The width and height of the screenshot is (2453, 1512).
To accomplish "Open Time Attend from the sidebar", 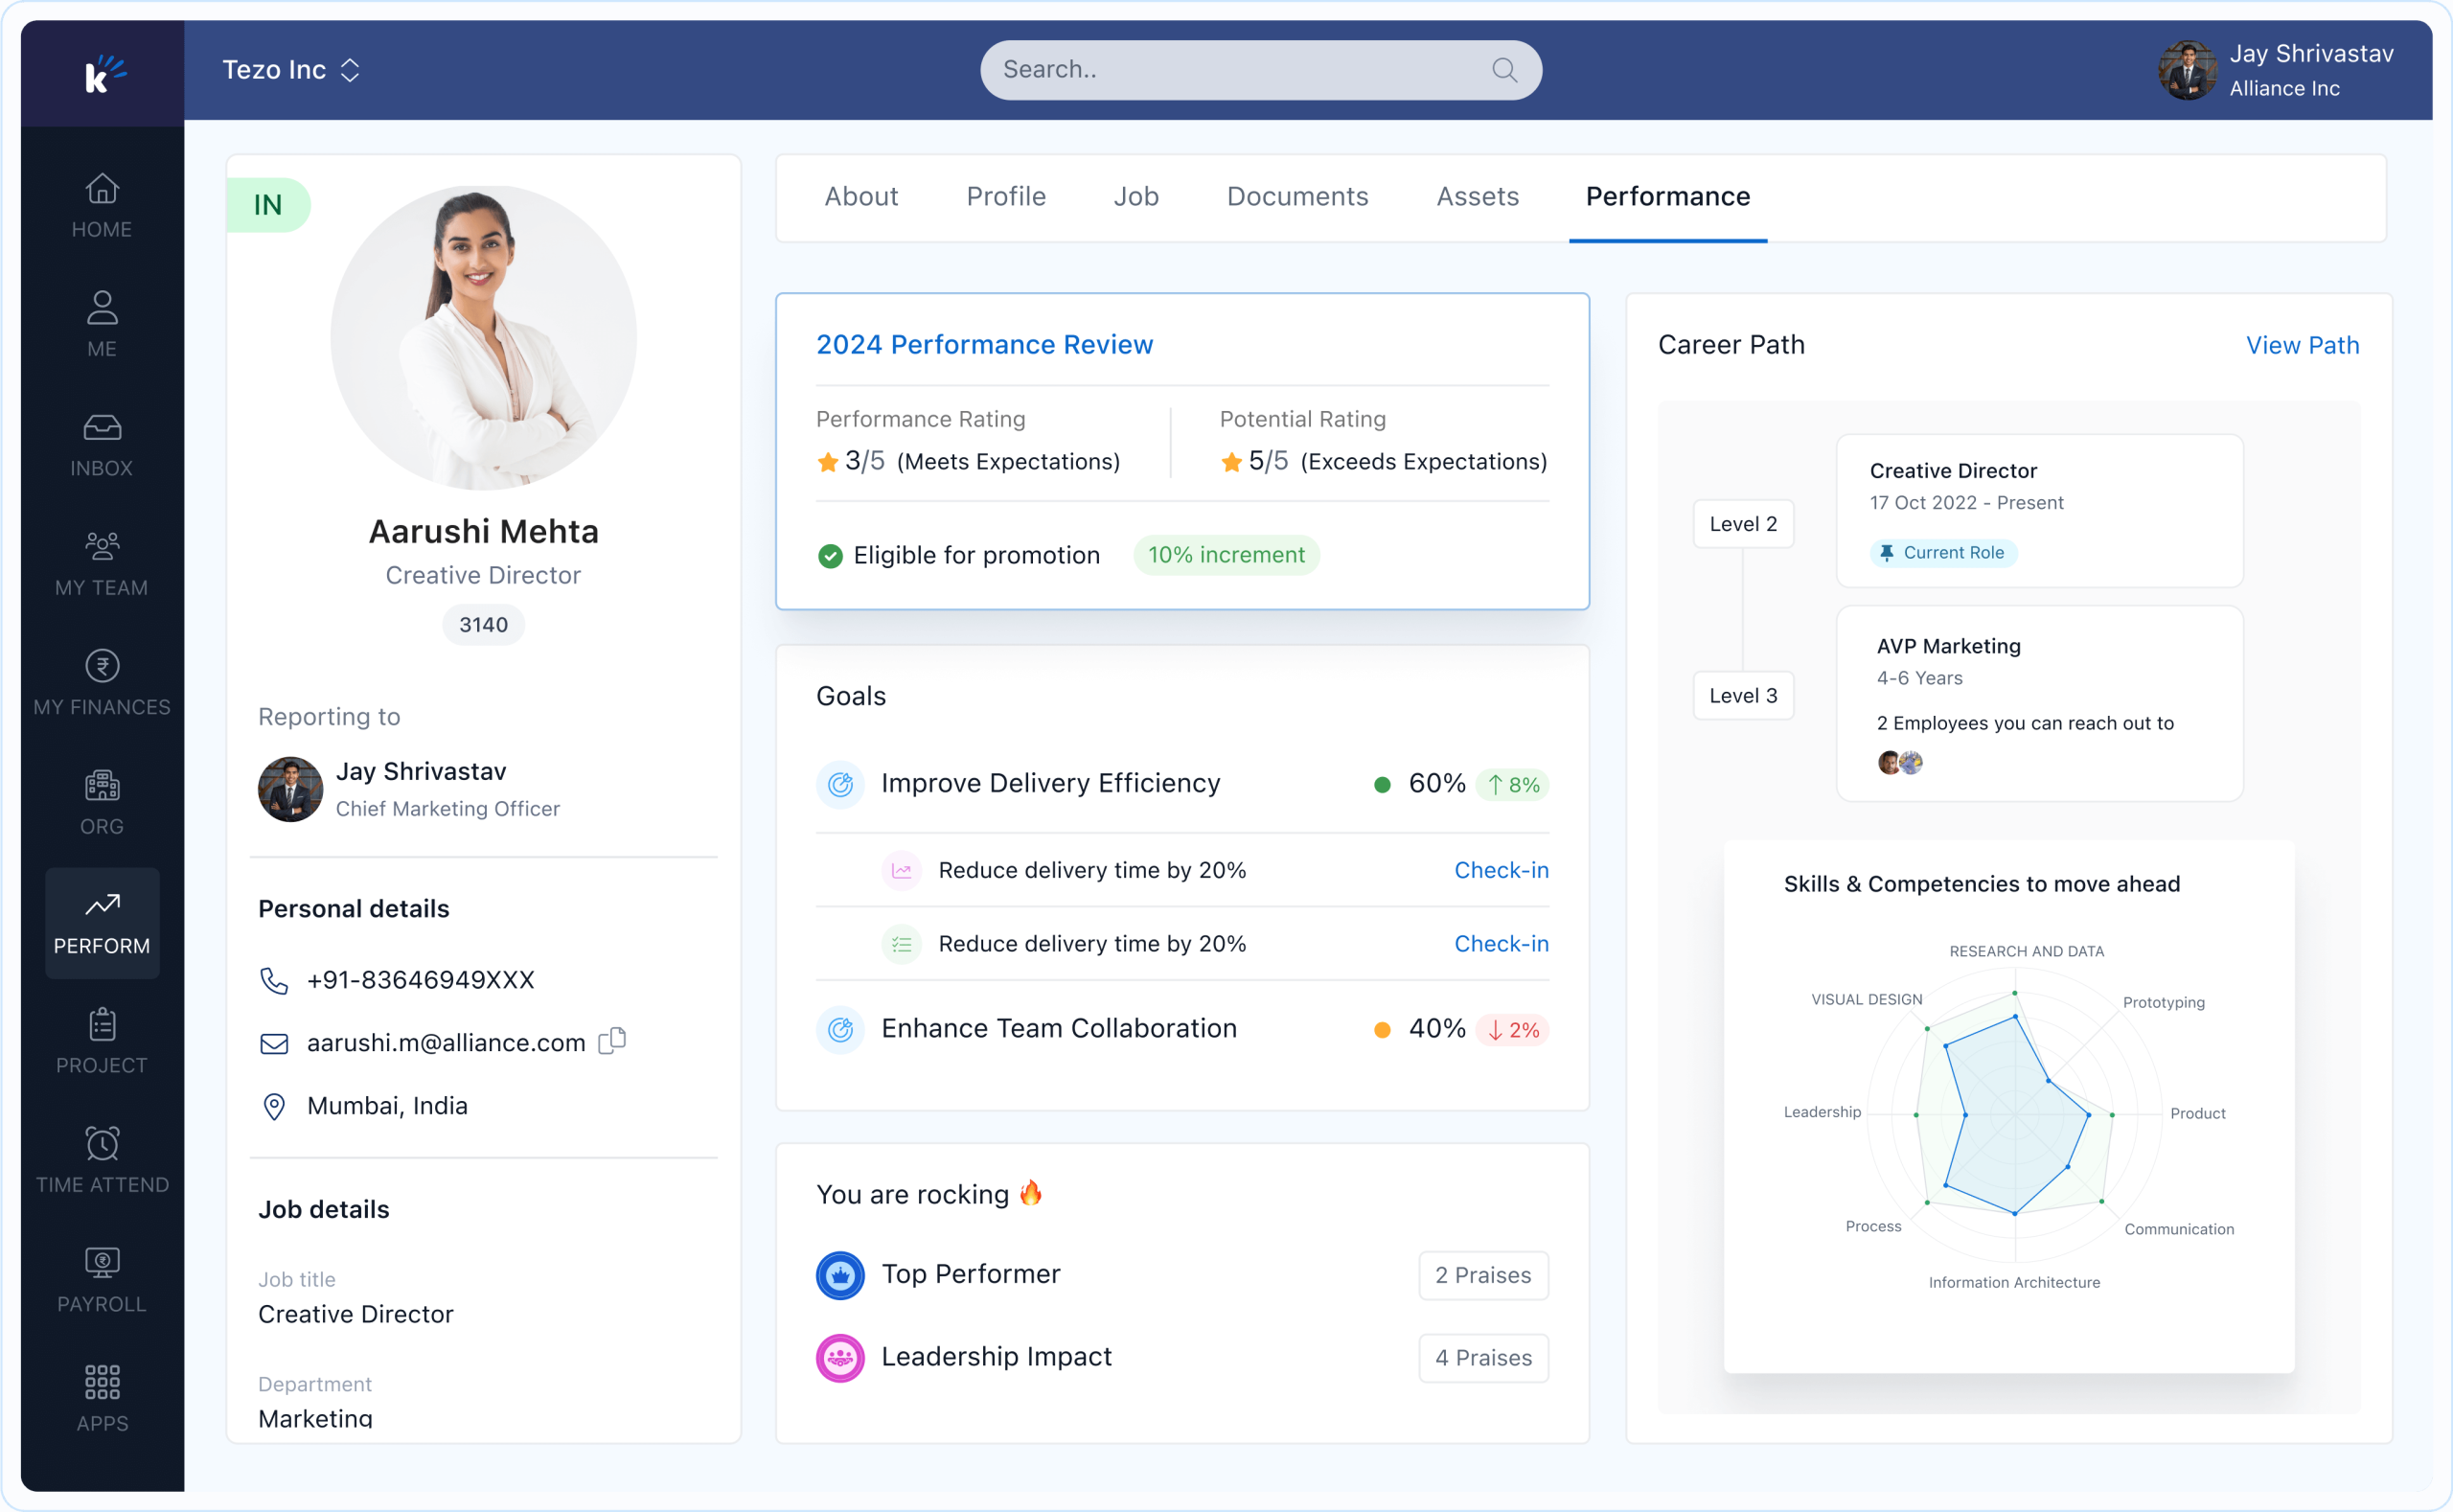I will (x=101, y=1160).
